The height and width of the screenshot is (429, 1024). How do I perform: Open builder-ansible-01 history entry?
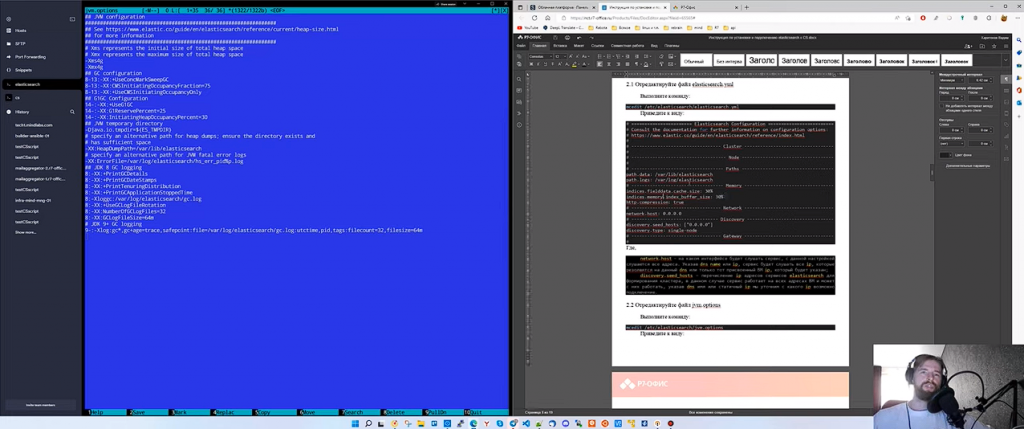point(32,136)
